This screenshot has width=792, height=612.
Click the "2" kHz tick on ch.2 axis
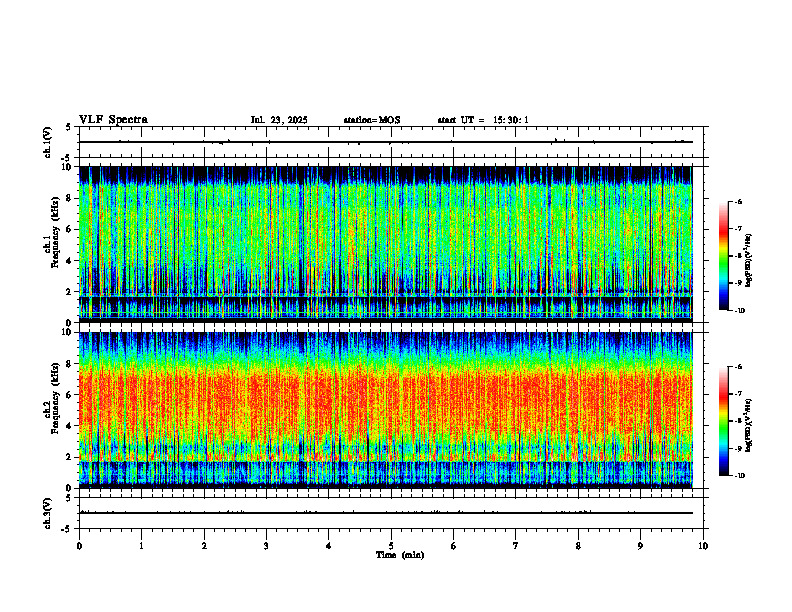click(70, 457)
